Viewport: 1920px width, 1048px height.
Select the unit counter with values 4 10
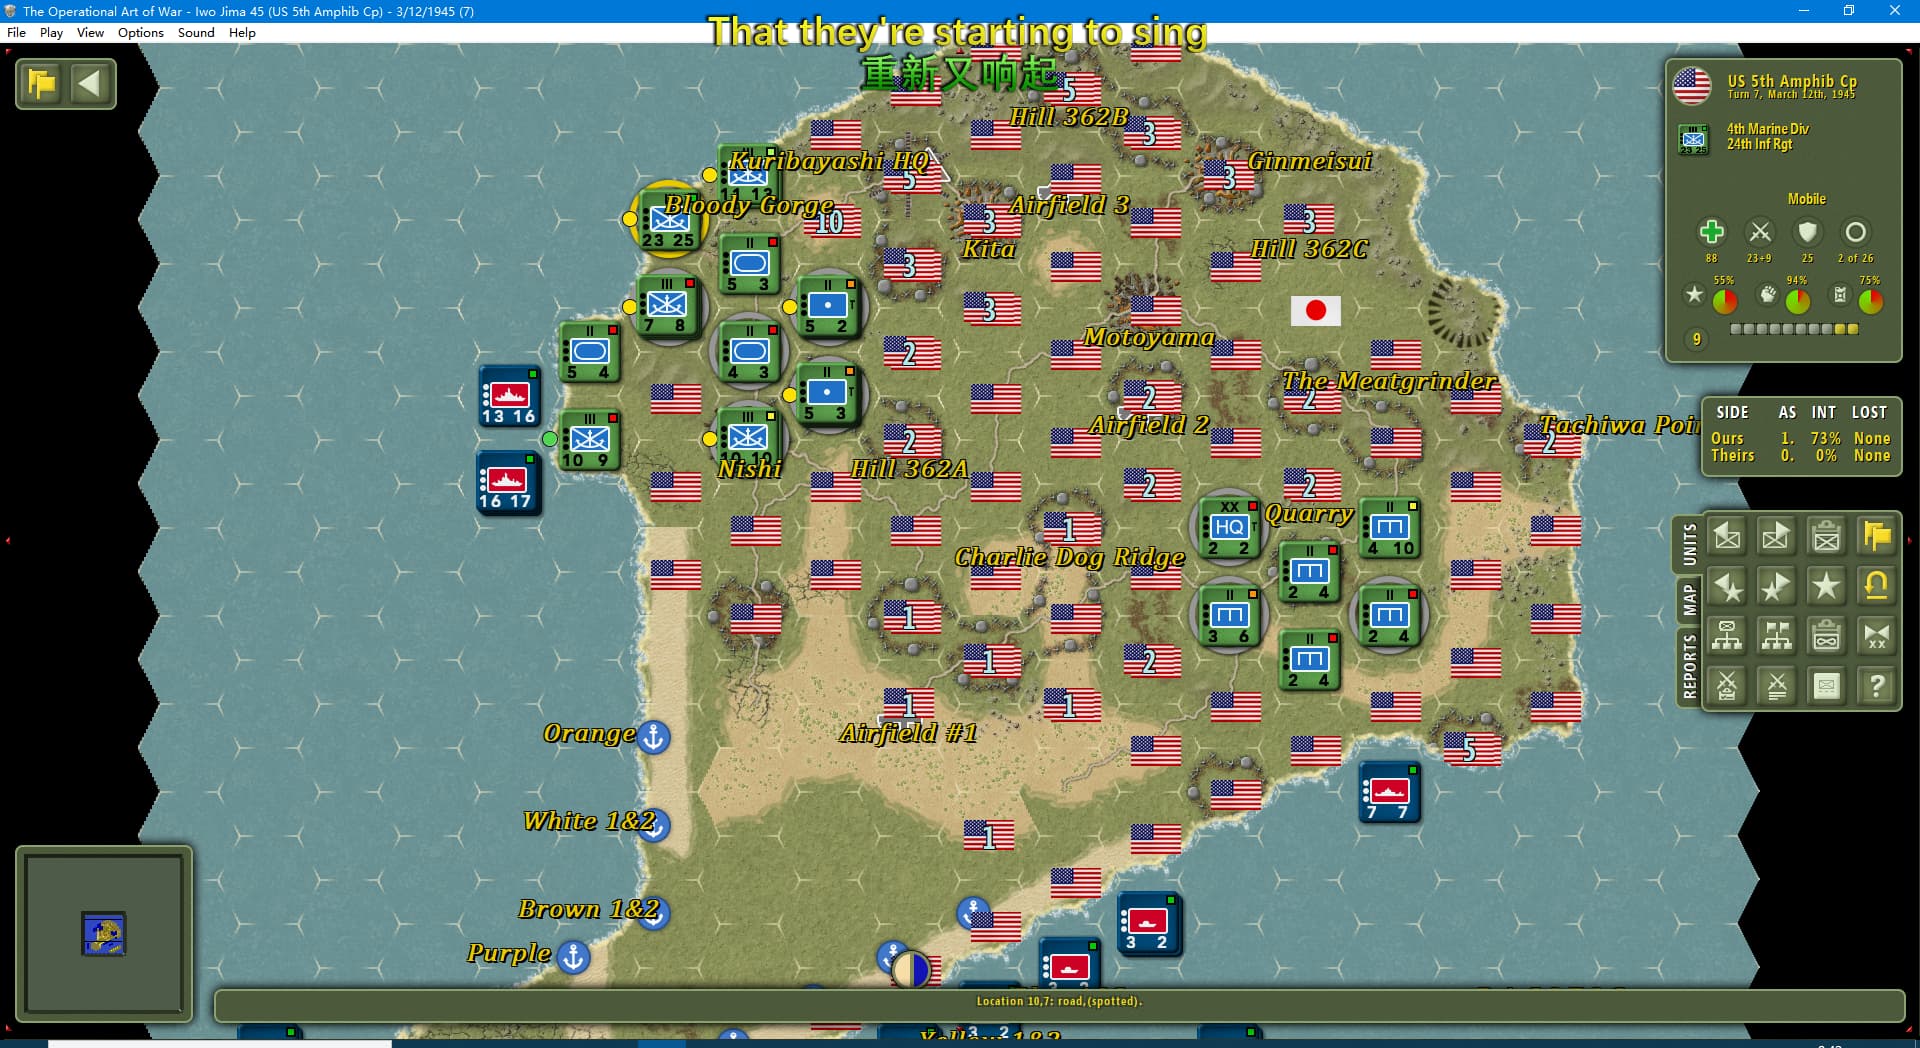click(1389, 528)
